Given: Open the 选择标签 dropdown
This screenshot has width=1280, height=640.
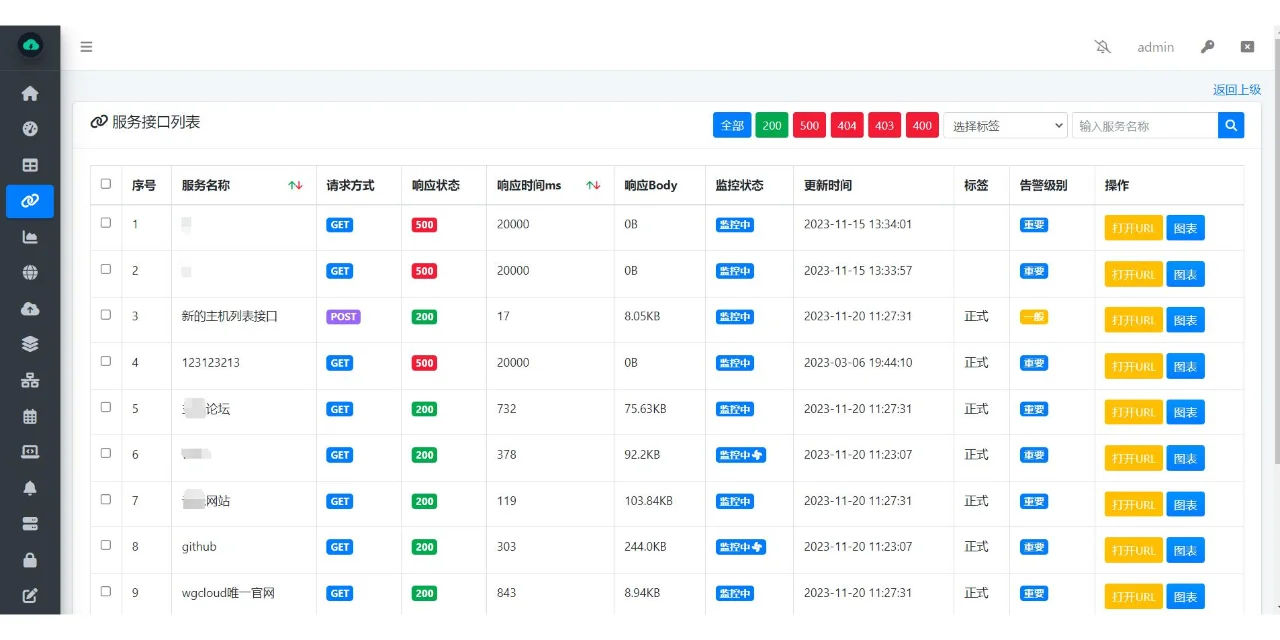Looking at the screenshot, I should [1005, 125].
